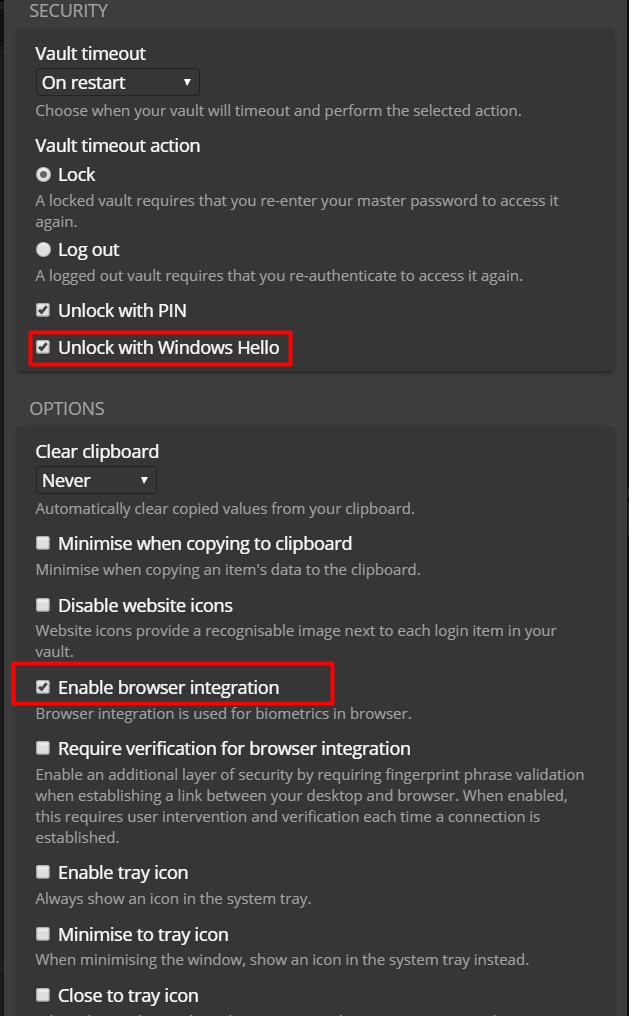The height and width of the screenshot is (1016, 629).
Task: Enable the tray icon option
Action: [x=43, y=872]
